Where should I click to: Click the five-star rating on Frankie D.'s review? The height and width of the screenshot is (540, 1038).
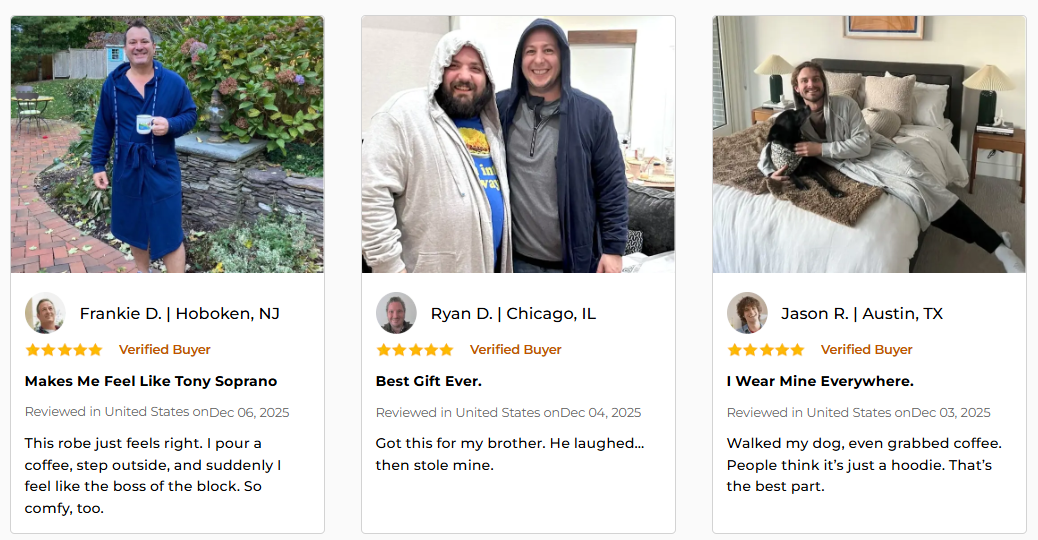tap(64, 350)
